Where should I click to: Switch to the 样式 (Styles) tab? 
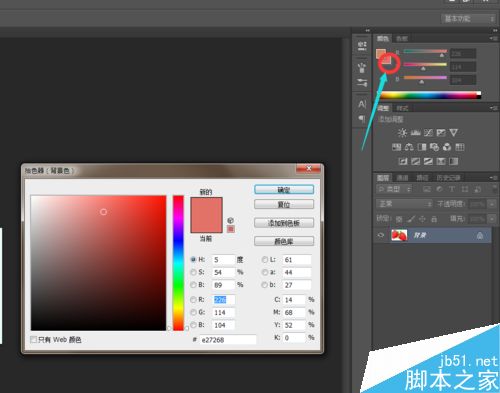402,108
